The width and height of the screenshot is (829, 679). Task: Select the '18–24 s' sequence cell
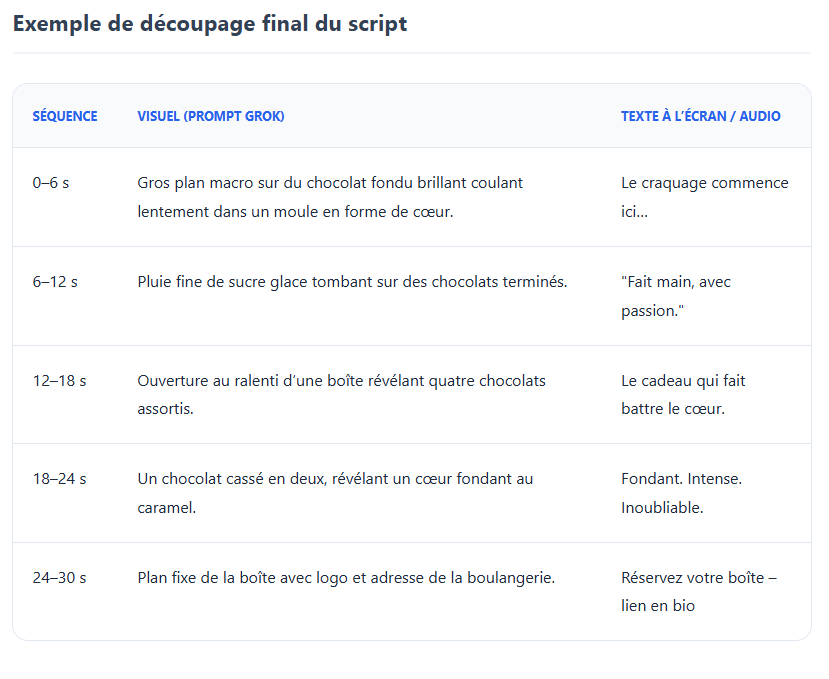pos(59,479)
